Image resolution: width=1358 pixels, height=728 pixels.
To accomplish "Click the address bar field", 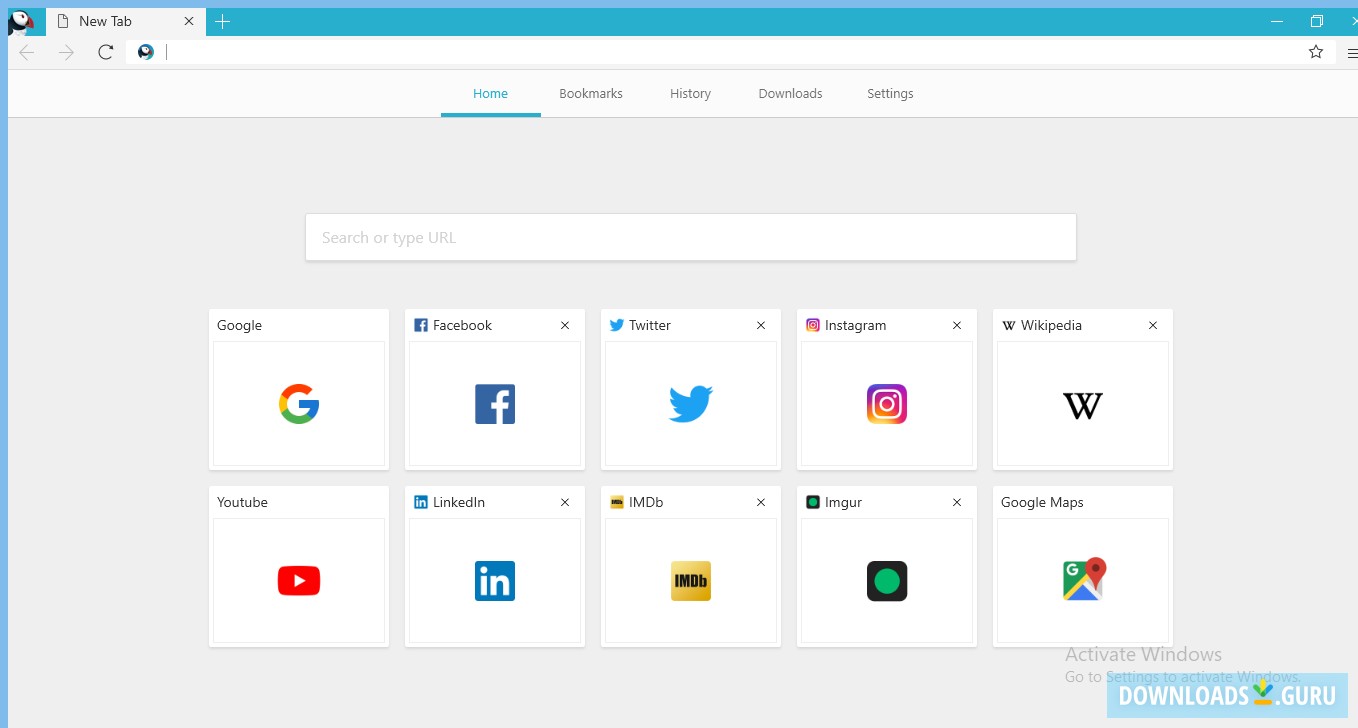I will [730, 52].
